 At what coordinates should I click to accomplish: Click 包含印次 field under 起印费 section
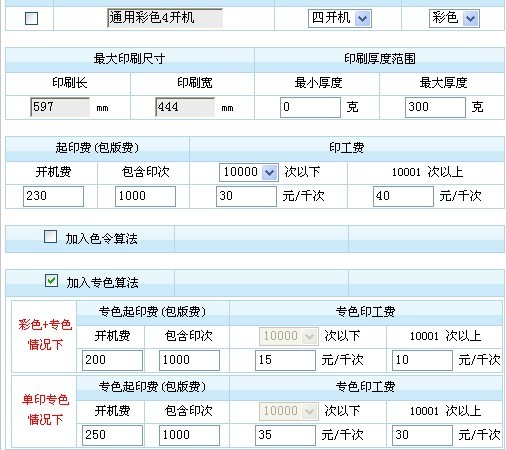(x=145, y=196)
